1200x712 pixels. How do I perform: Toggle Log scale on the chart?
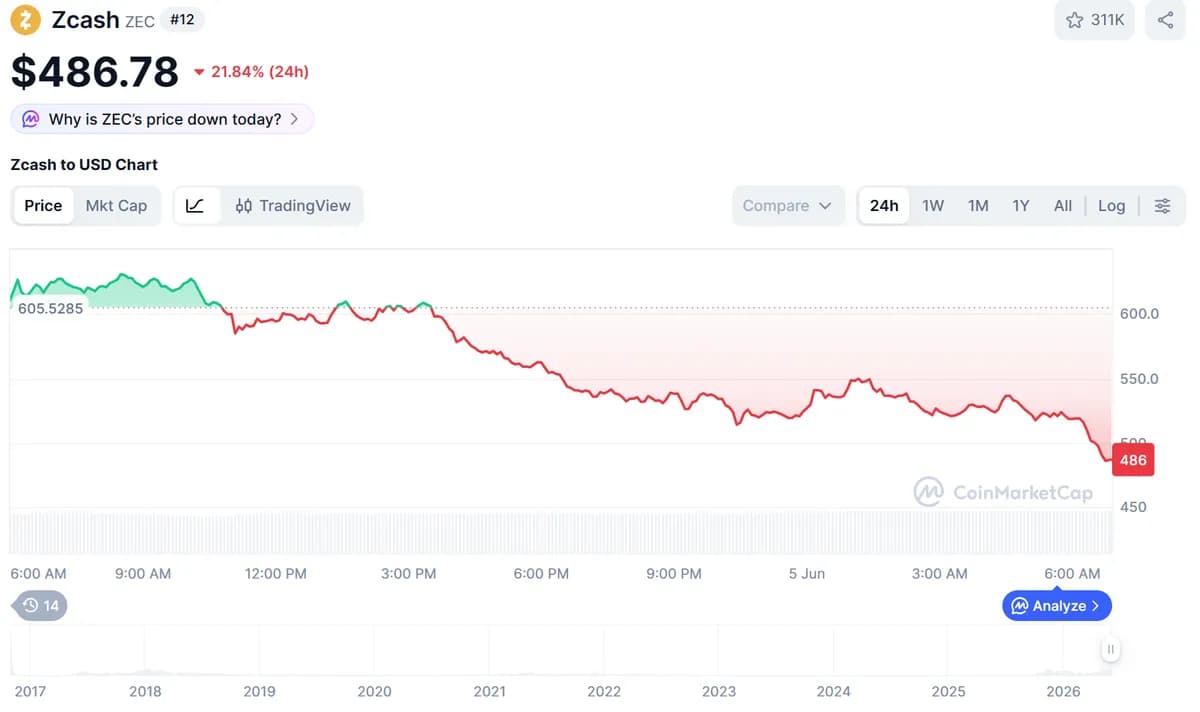pyautogui.click(x=1111, y=206)
